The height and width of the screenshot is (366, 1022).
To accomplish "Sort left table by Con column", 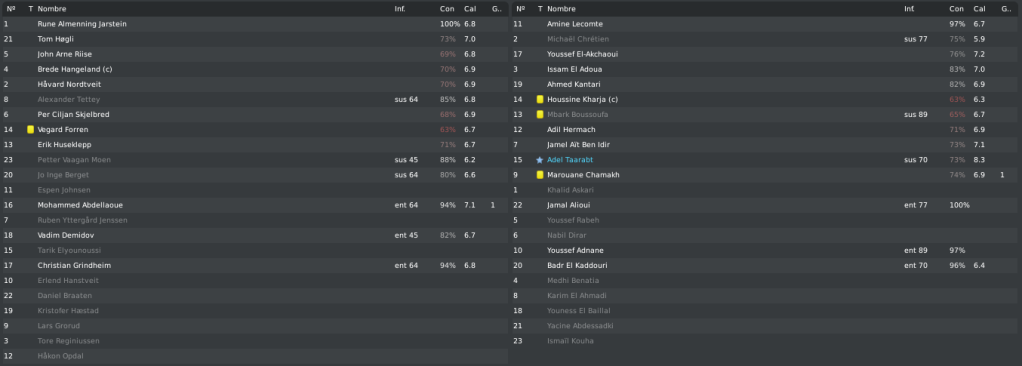I will [x=446, y=9].
